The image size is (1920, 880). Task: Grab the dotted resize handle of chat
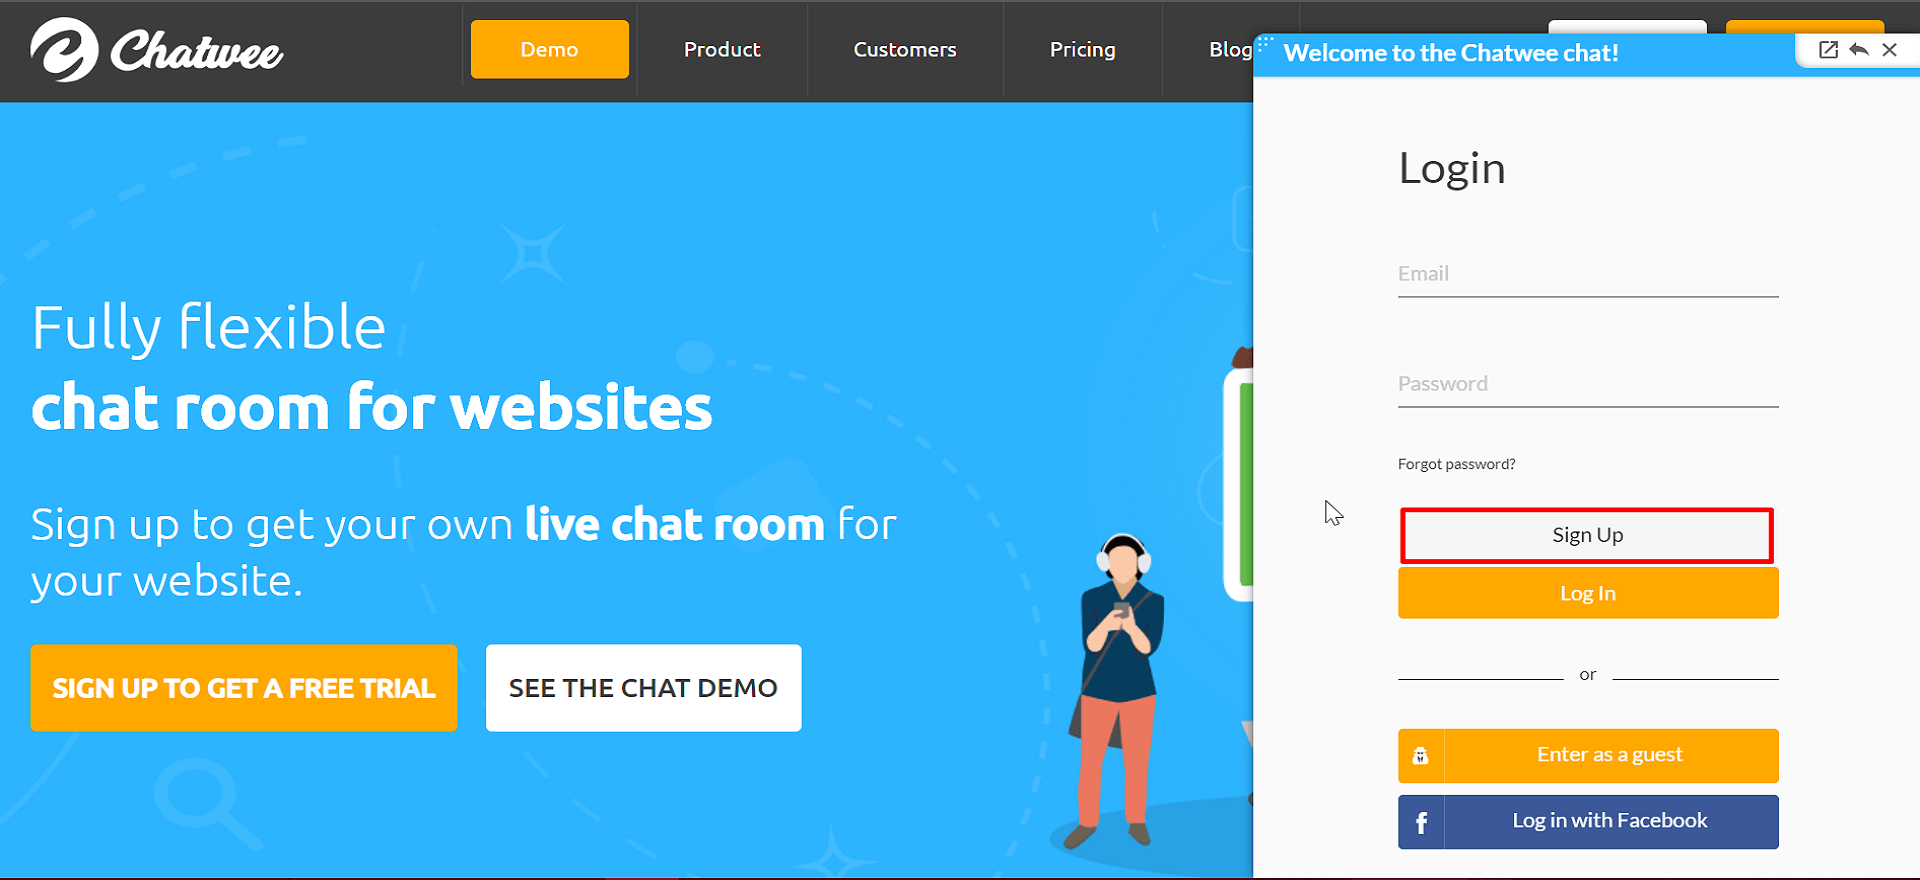tap(1264, 43)
